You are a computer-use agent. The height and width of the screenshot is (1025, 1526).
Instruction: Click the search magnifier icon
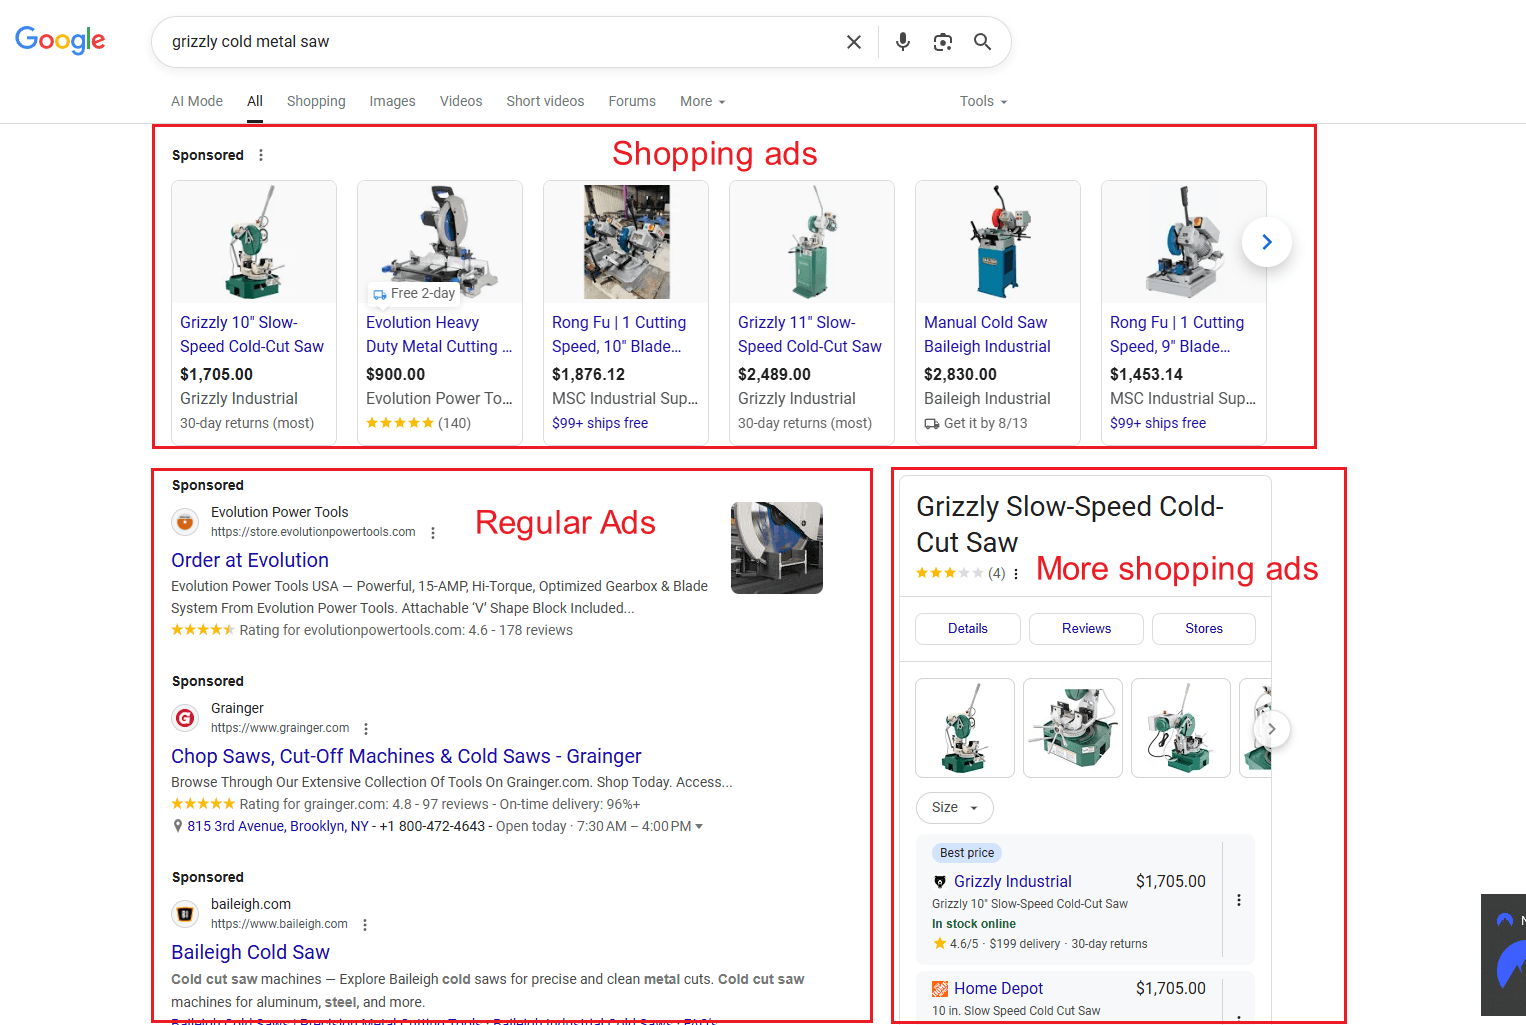click(981, 41)
